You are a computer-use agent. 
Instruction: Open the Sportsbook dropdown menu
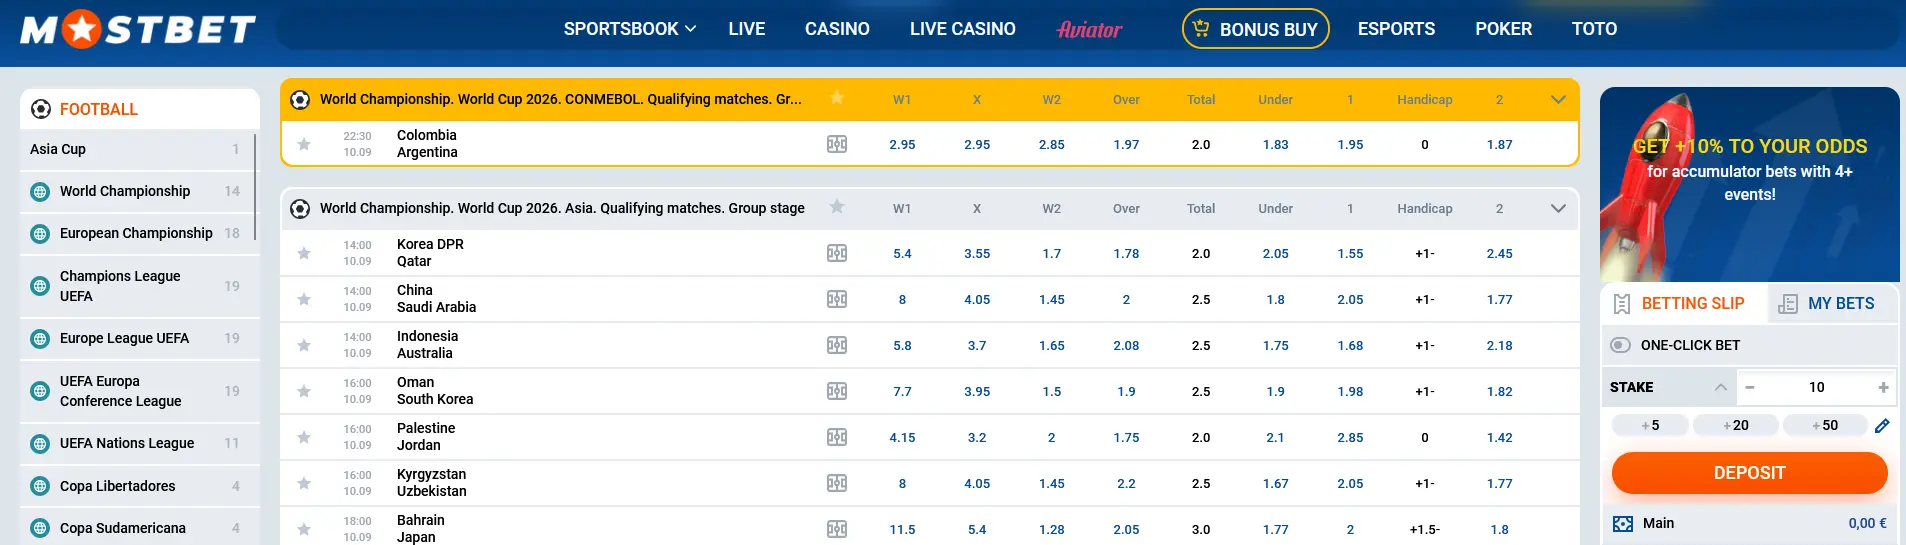(629, 29)
